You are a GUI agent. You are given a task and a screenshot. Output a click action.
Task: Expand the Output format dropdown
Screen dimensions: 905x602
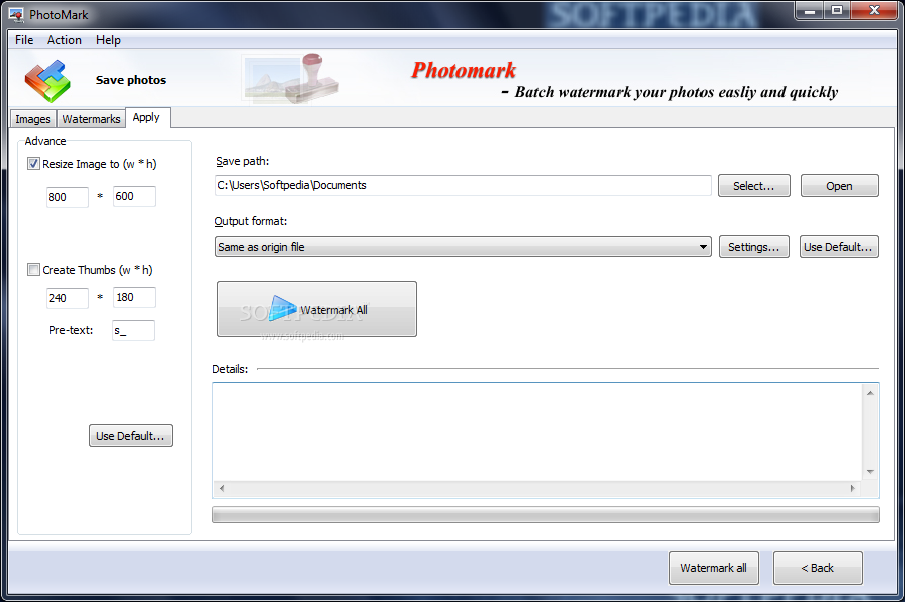703,247
